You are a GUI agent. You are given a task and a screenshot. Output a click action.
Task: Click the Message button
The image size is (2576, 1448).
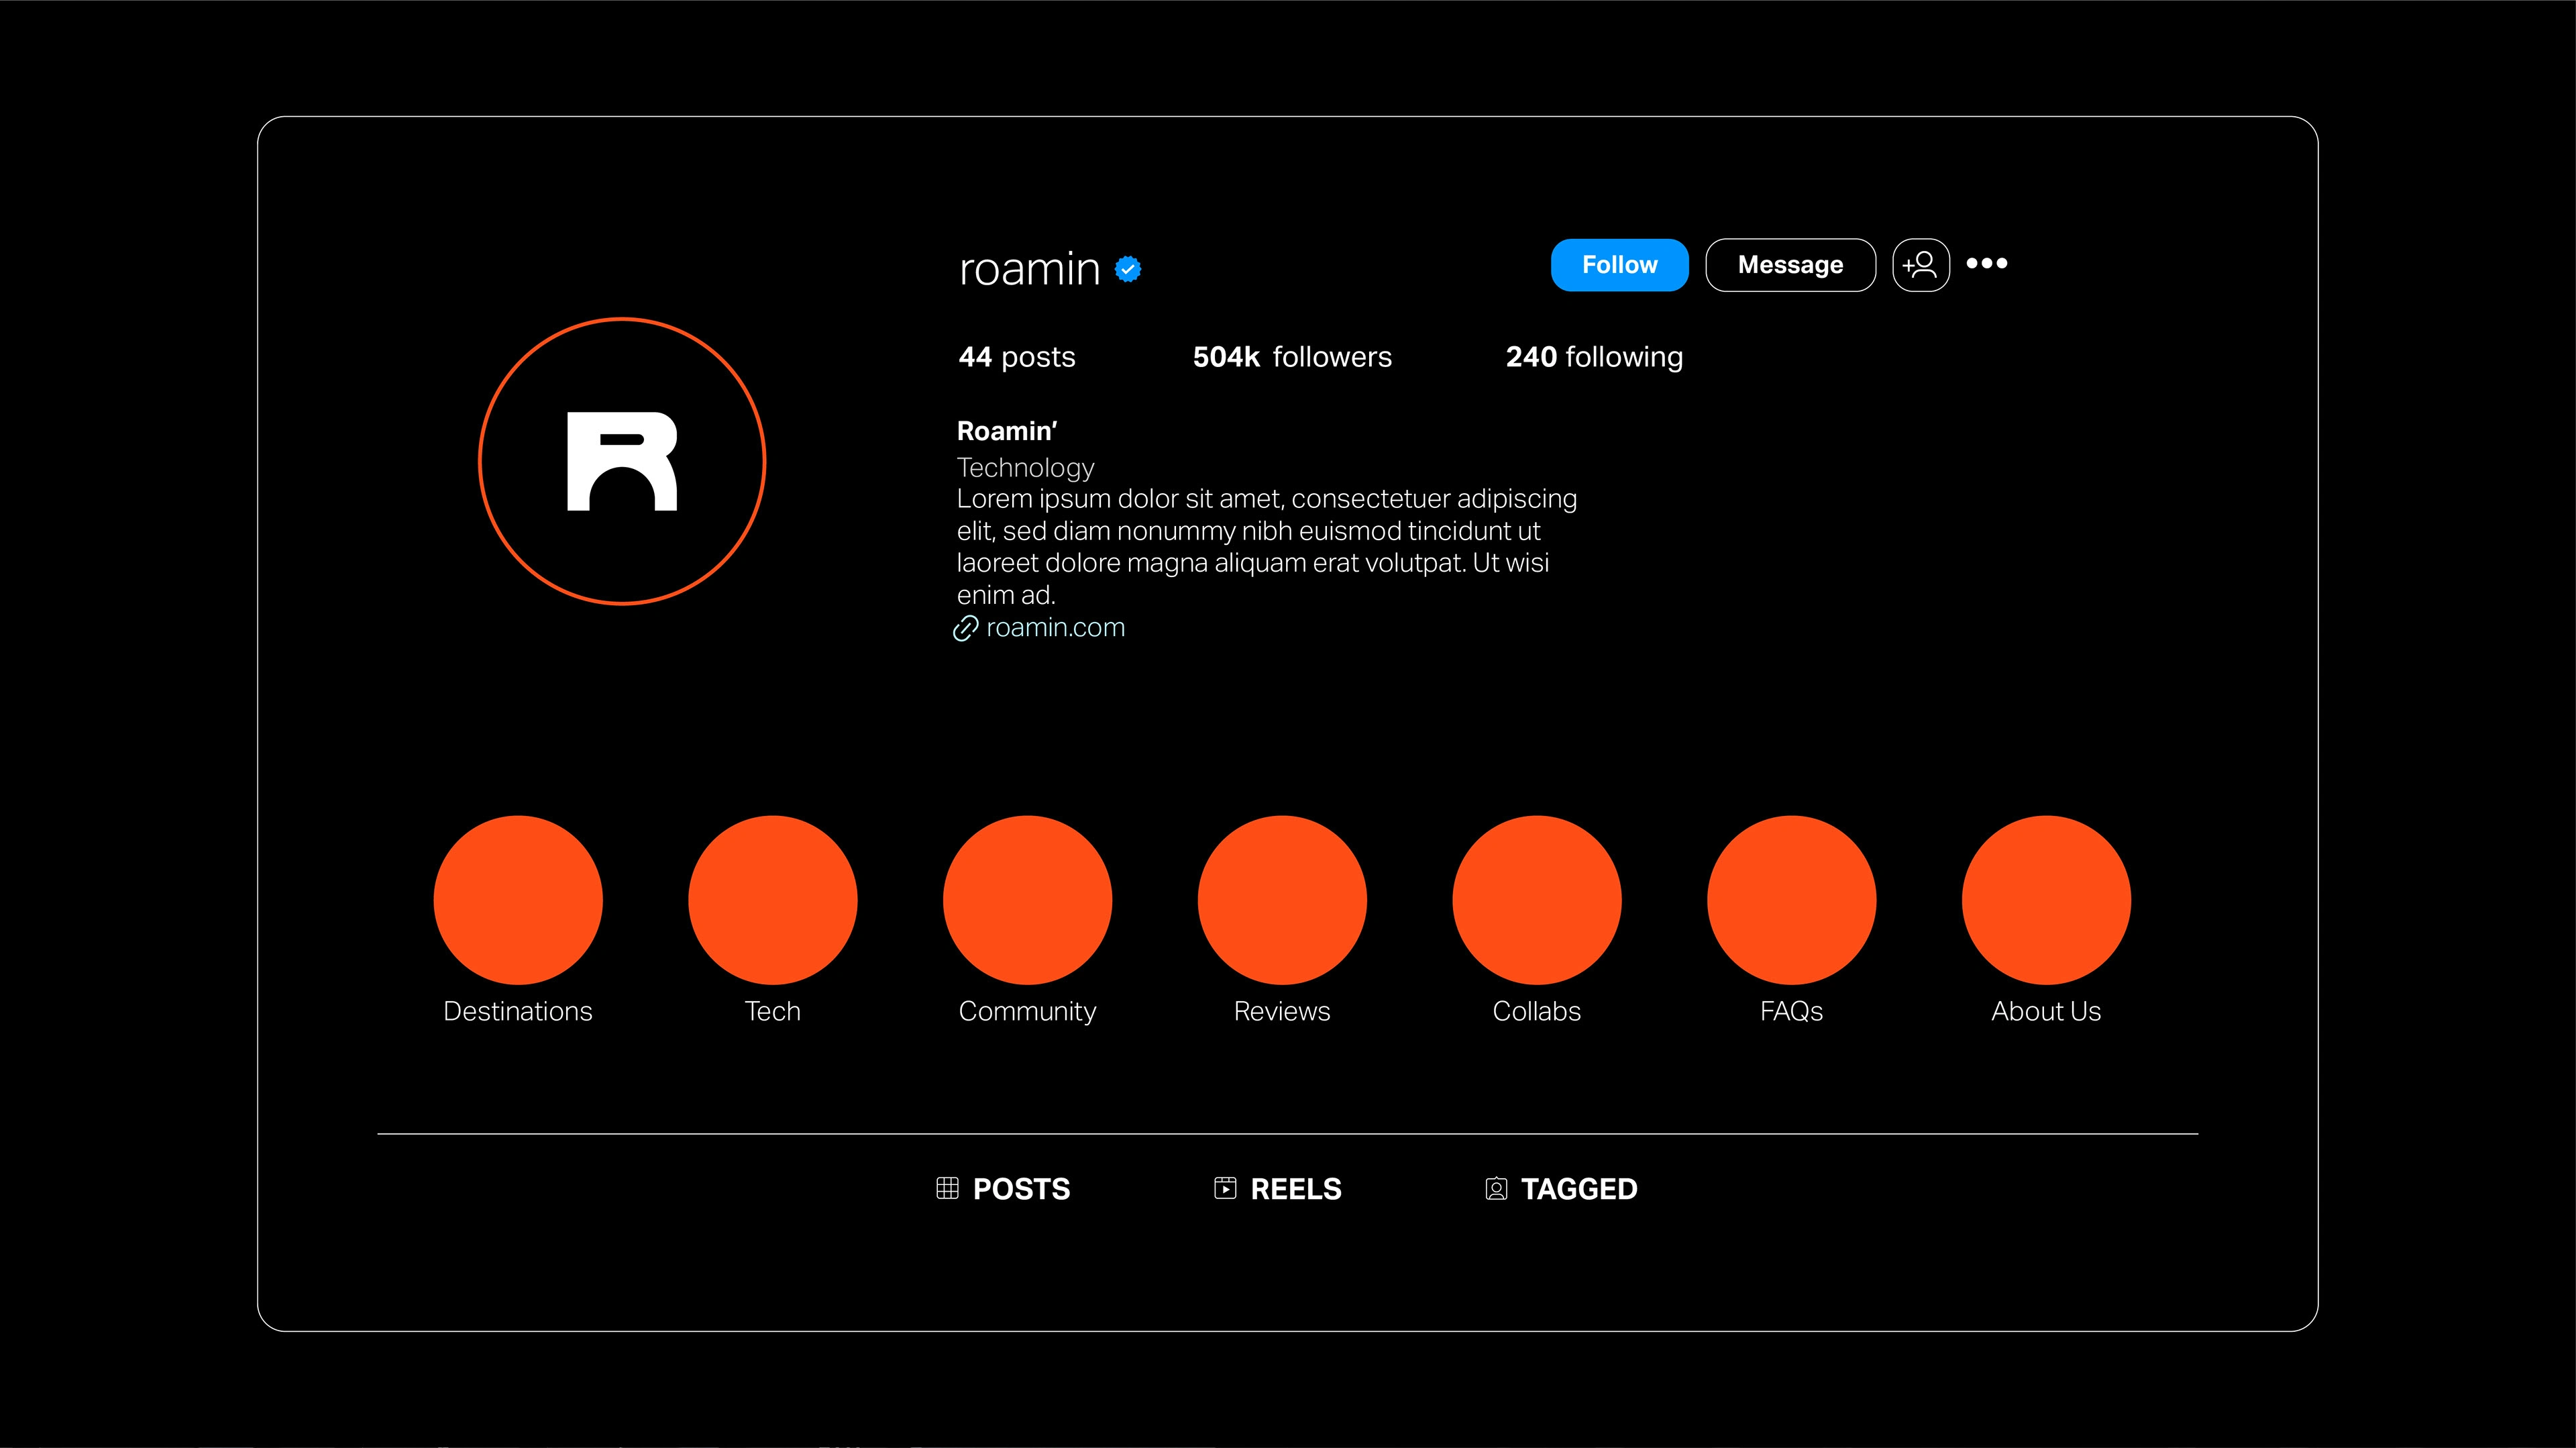pyautogui.click(x=1790, y=265)
